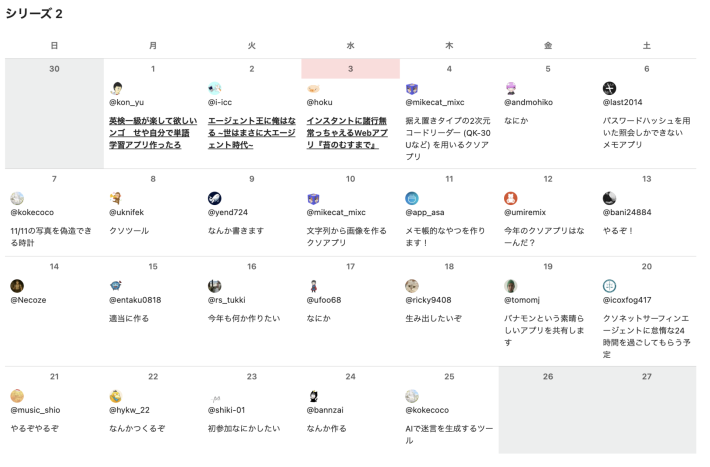Click @i-icc's avatar on day 2

tap(215, 88)
